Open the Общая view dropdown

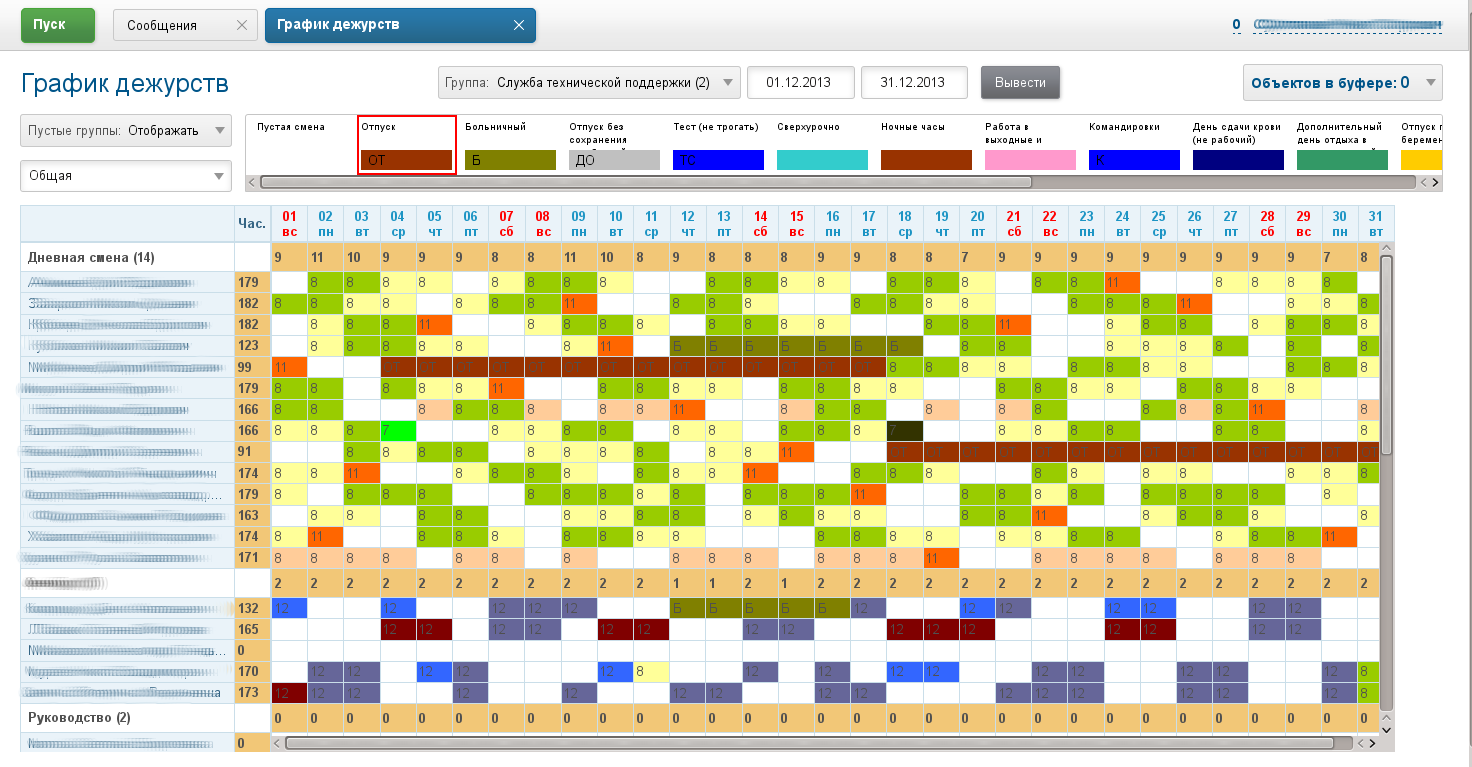click(x=126, y=176)
